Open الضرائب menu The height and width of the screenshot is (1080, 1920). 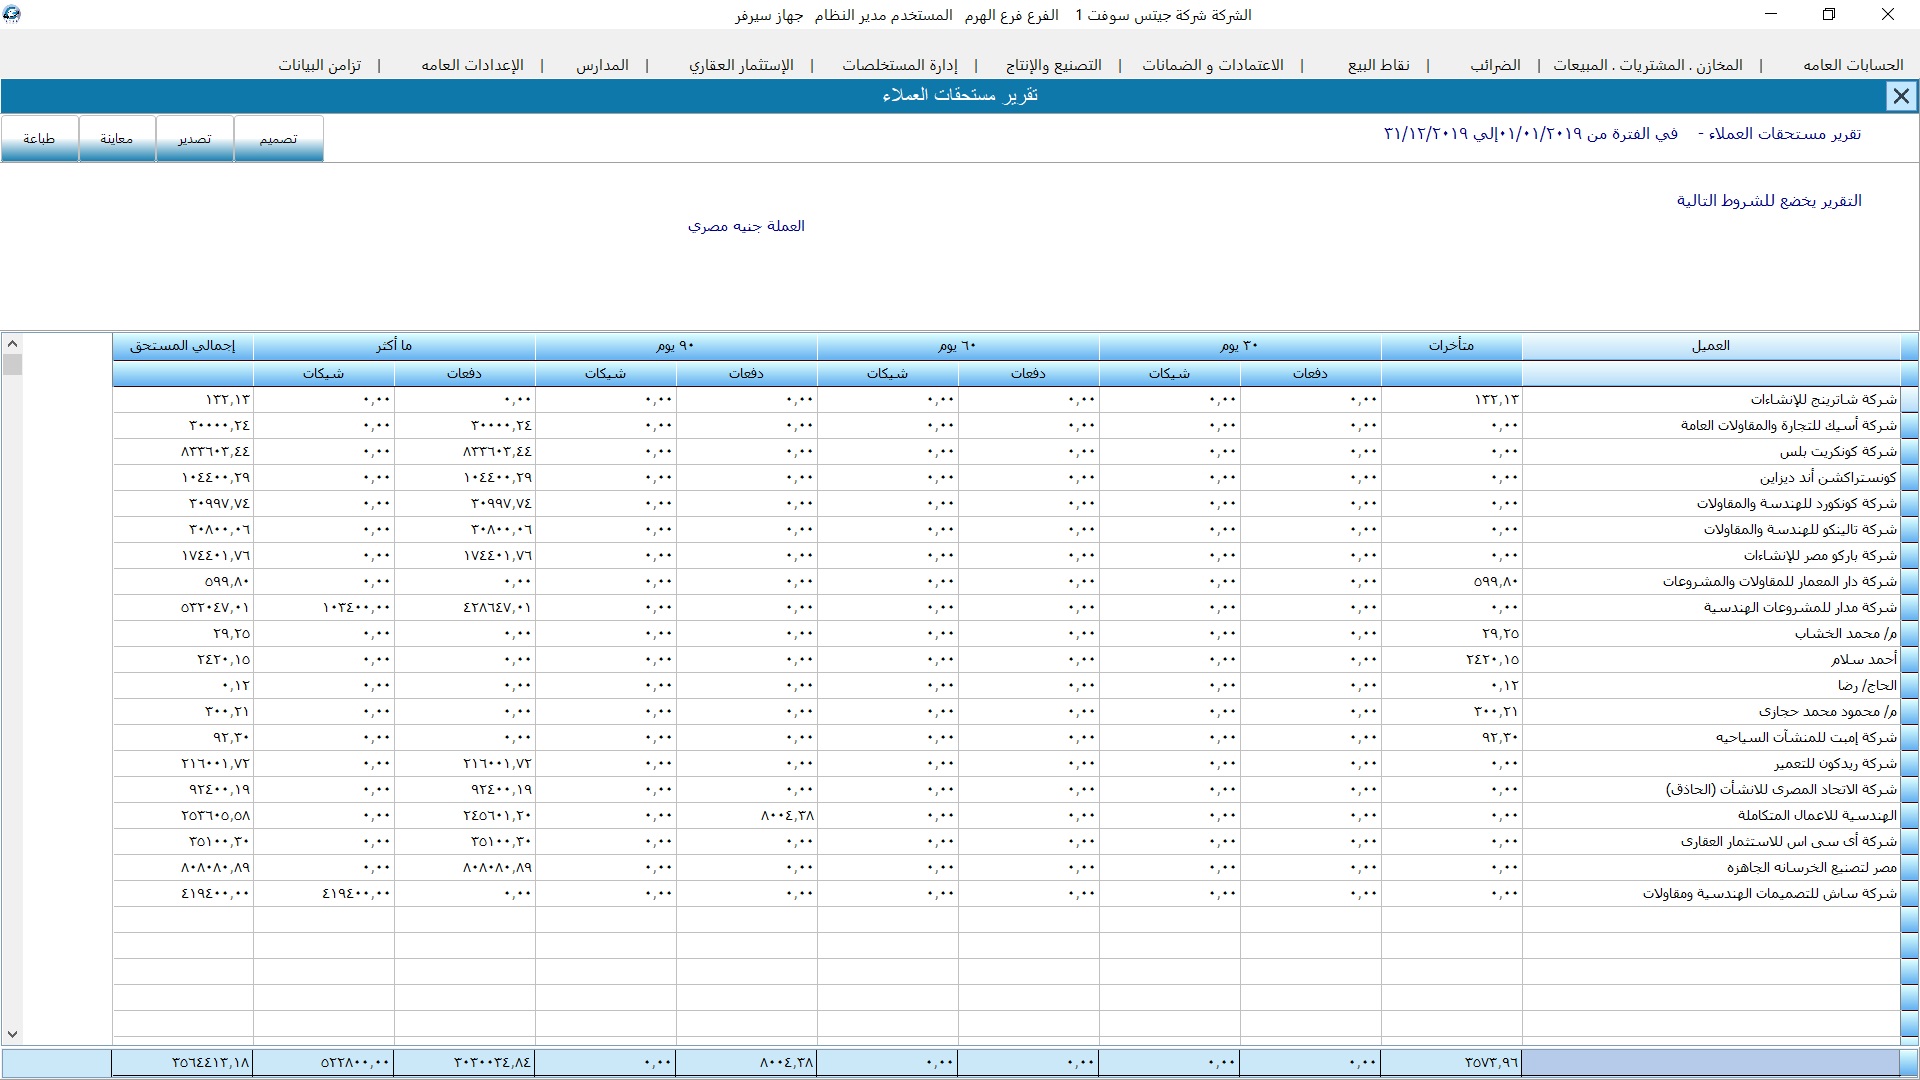click(1495, 65)
